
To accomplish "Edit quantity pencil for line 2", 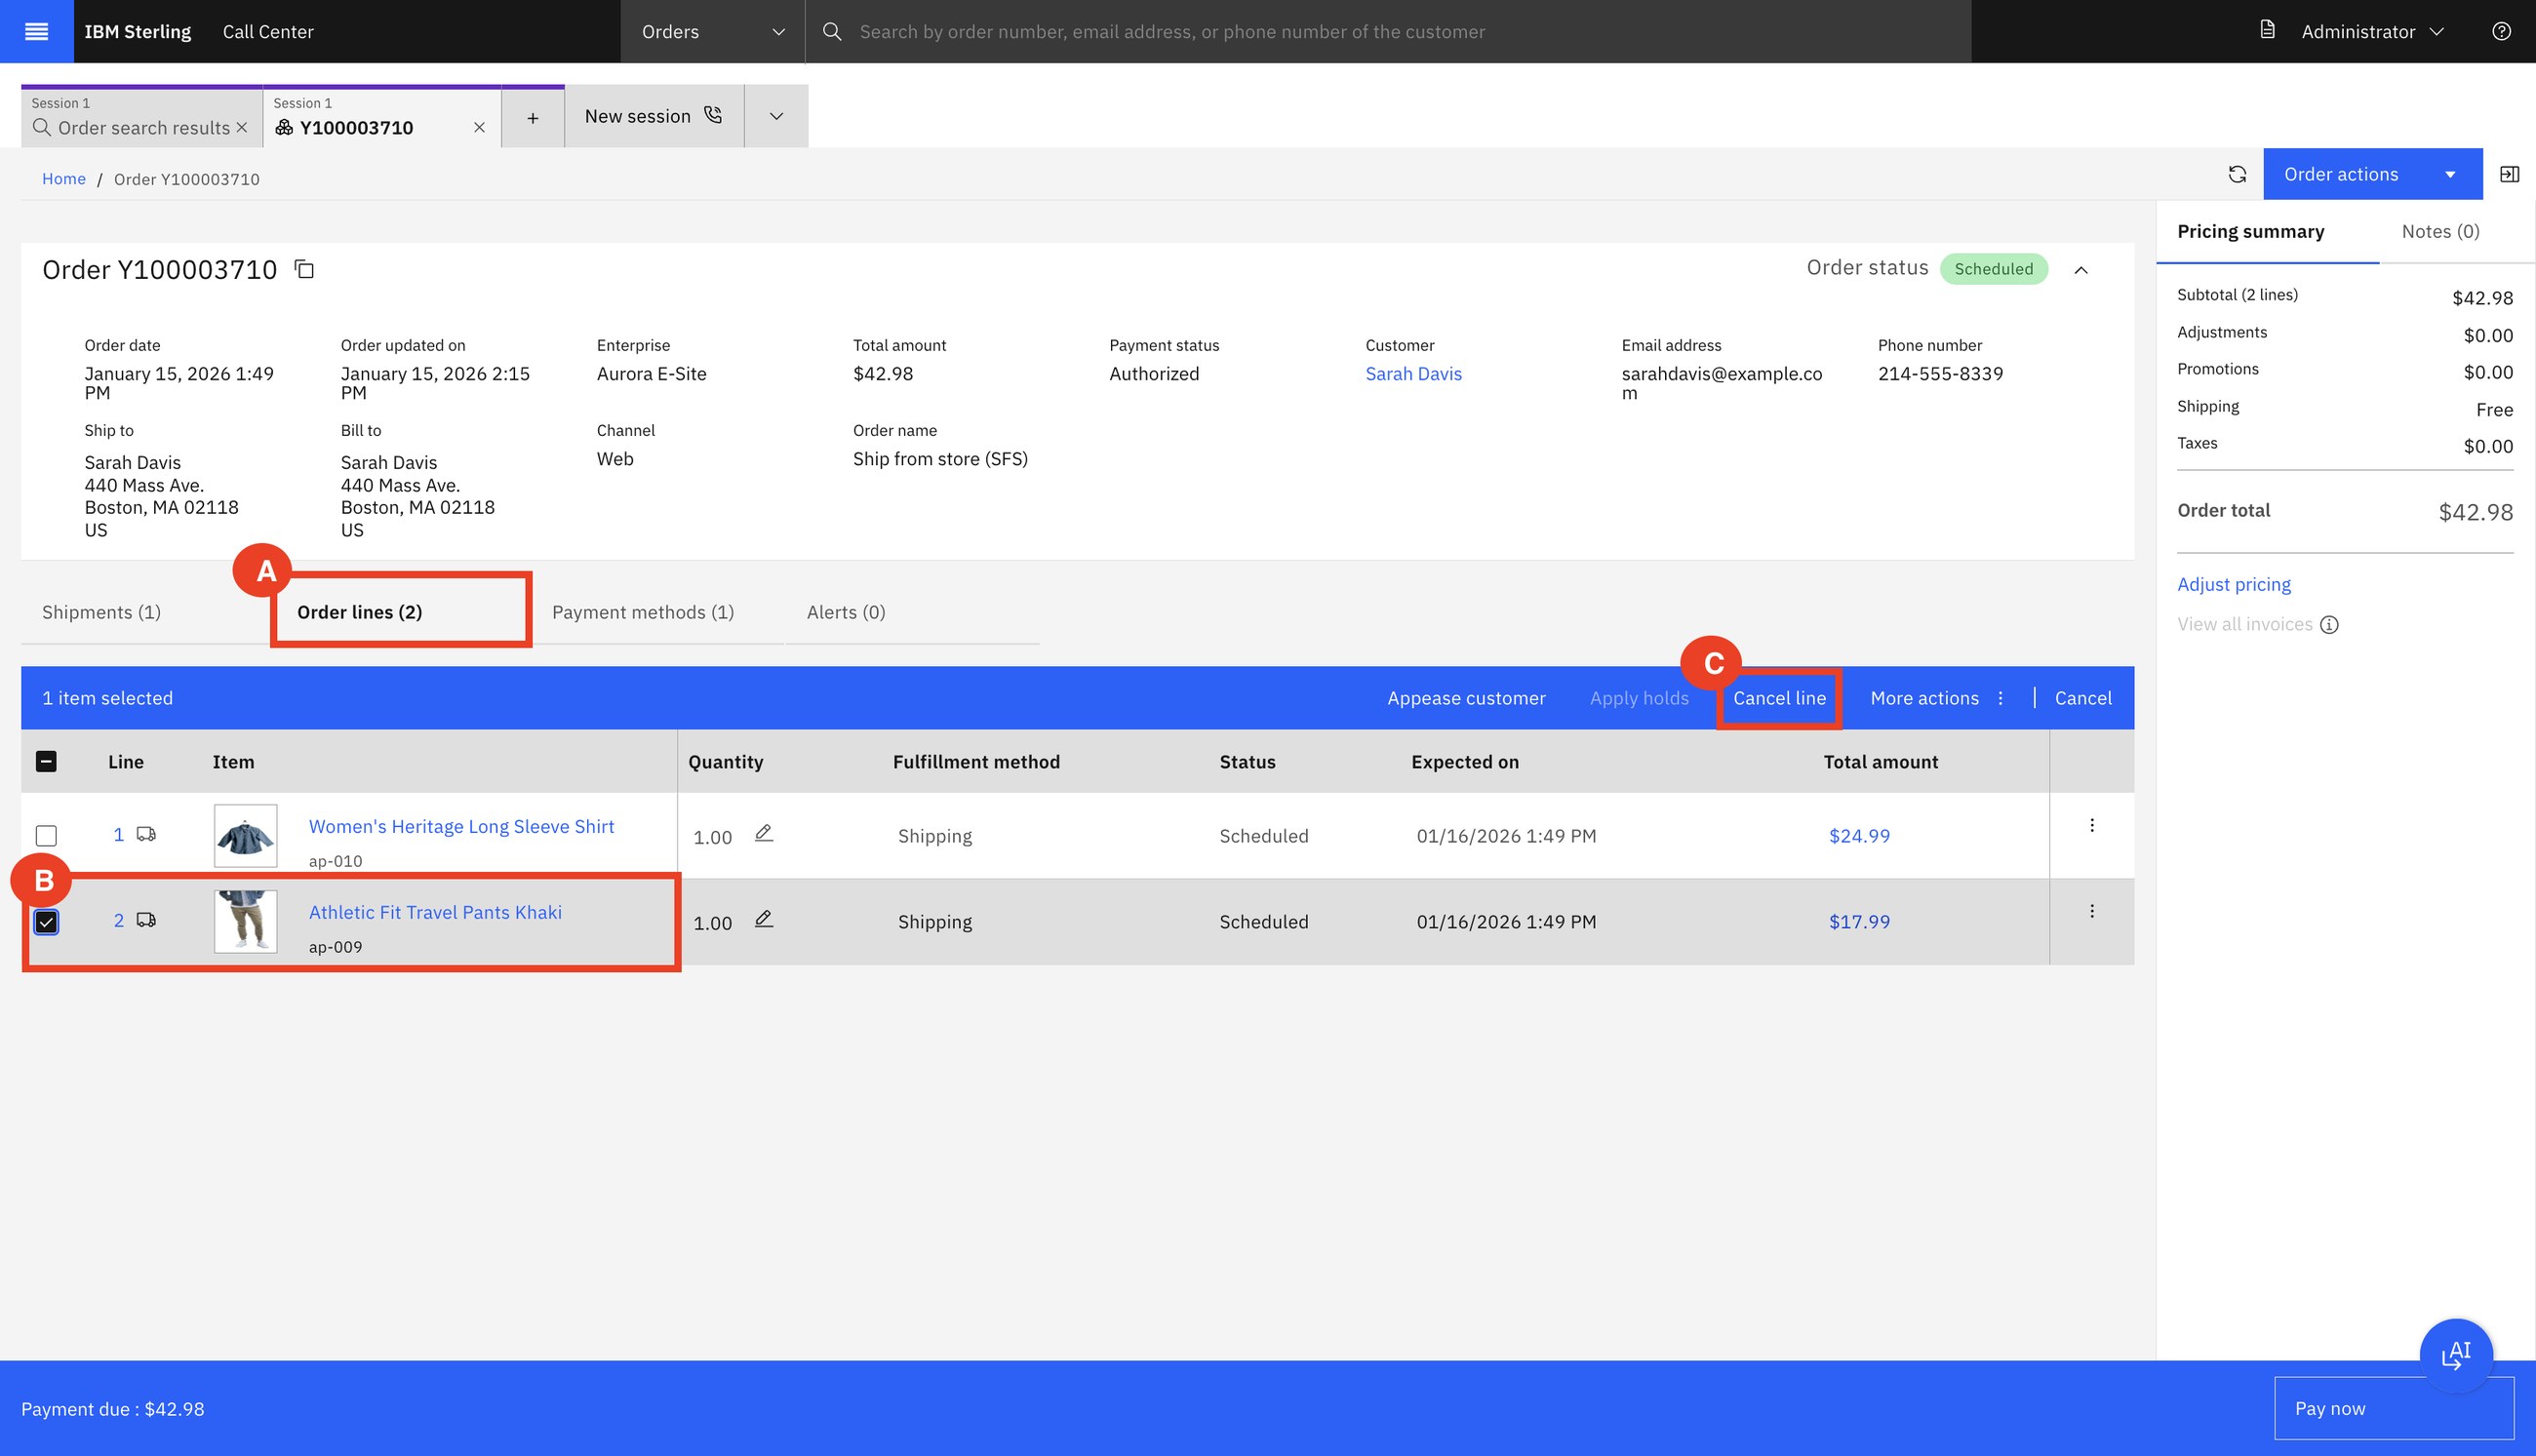I will pyautogui.click(x=764, y=919).
